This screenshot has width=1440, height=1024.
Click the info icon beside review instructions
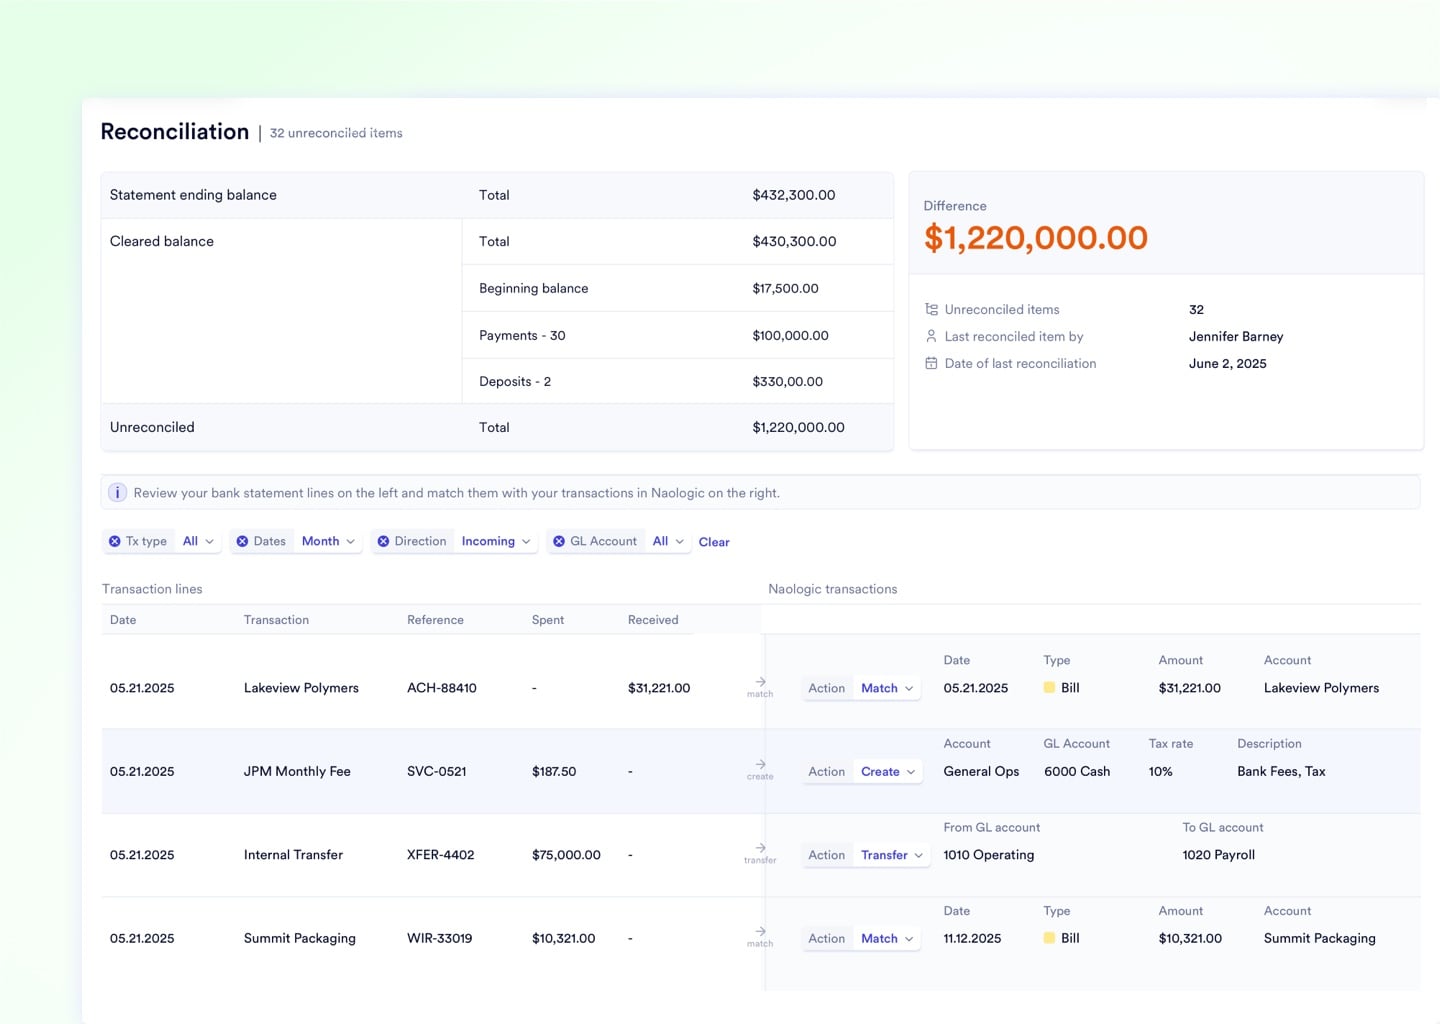point(117,492)
